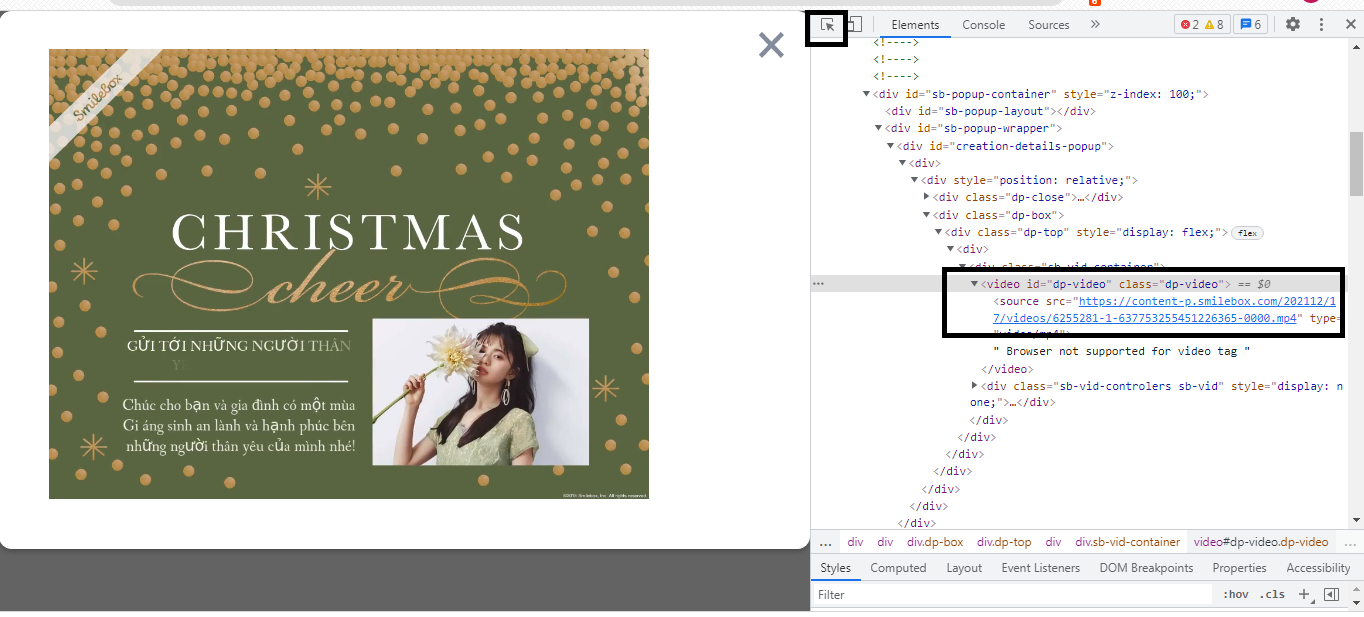Select div.dp-box in breadcrumb bar
The height and width of the screenshot is (617, 1364).
click(x=935, y=542)
